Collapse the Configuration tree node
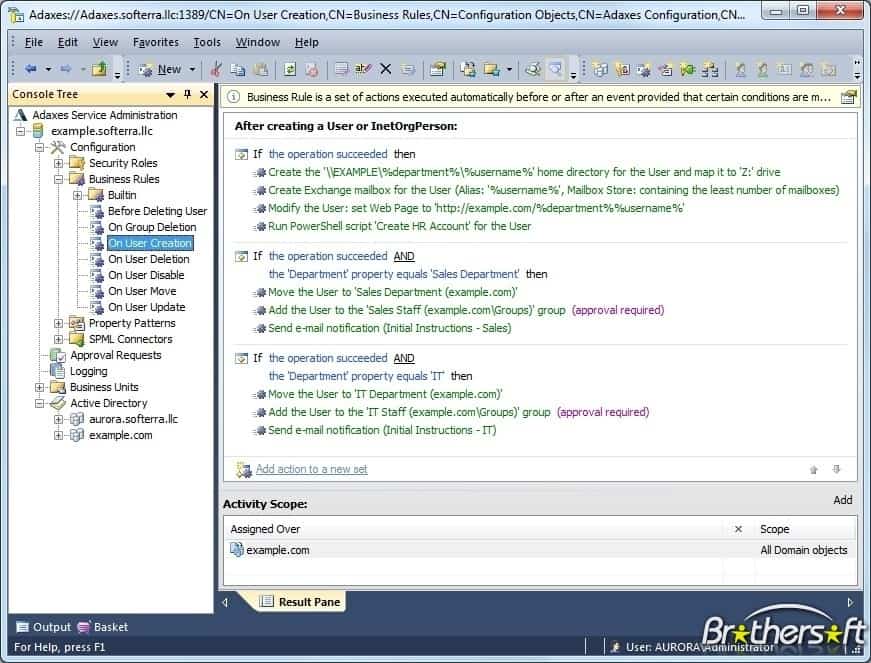Screen dimensions: 871x663 pyautogui.click(x=39, y=148)
